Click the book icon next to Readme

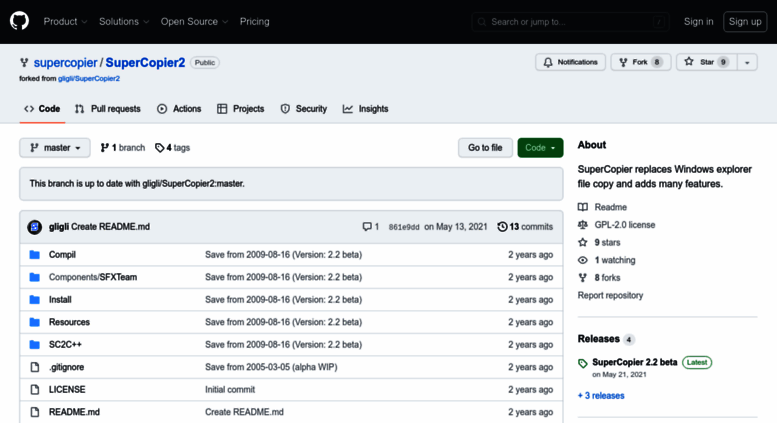pyautogui.click(x=583, y=207)
